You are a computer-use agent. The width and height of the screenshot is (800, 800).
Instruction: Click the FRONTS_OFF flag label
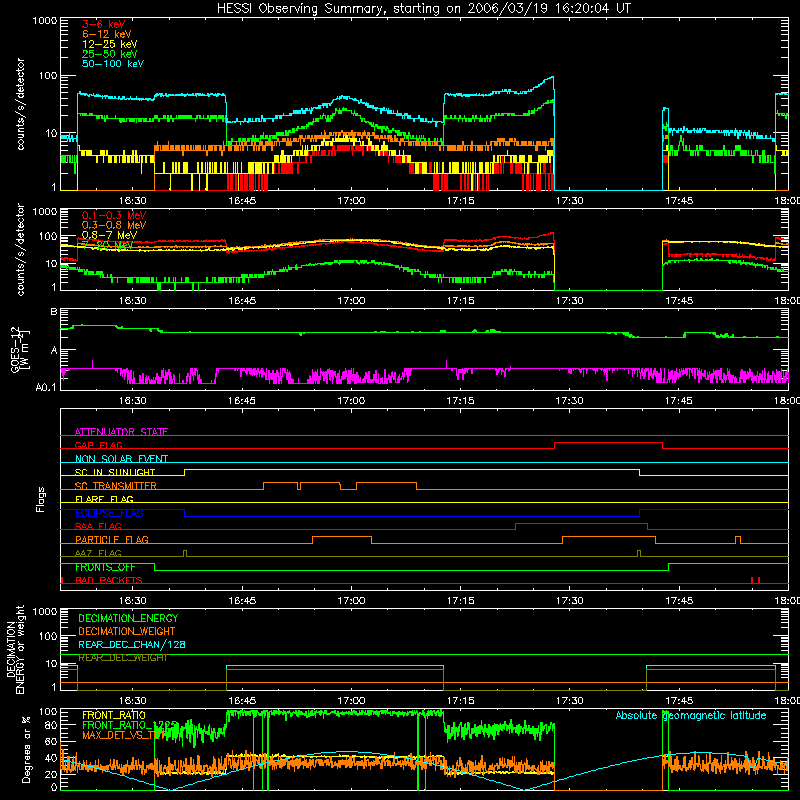pyautogui.click(x=105, y=567)
